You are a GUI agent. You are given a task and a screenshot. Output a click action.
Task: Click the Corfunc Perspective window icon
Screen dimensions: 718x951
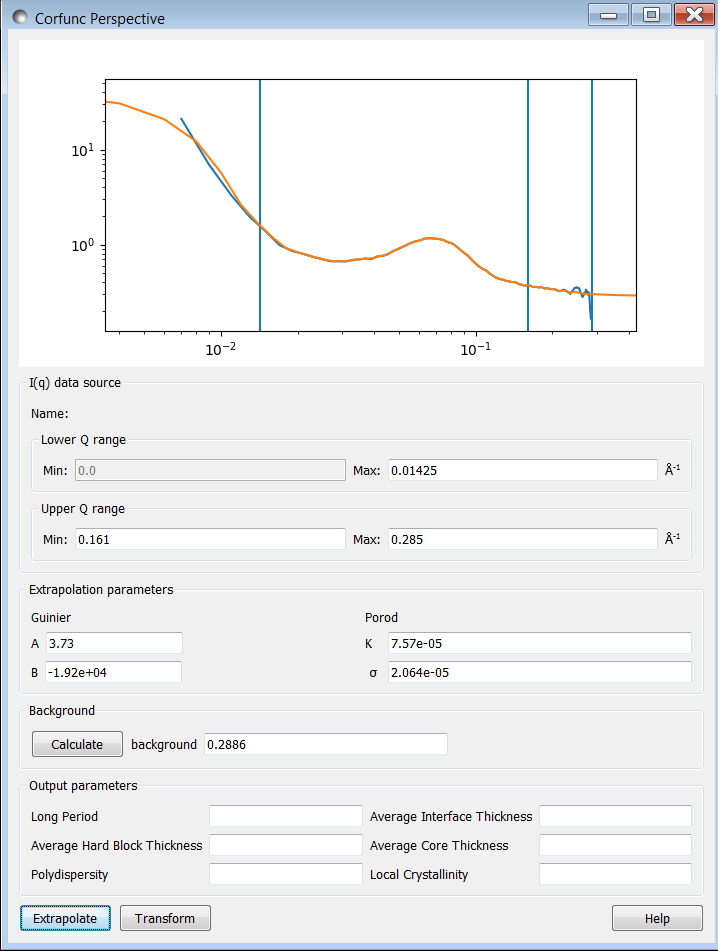click(x=20, y=15)
